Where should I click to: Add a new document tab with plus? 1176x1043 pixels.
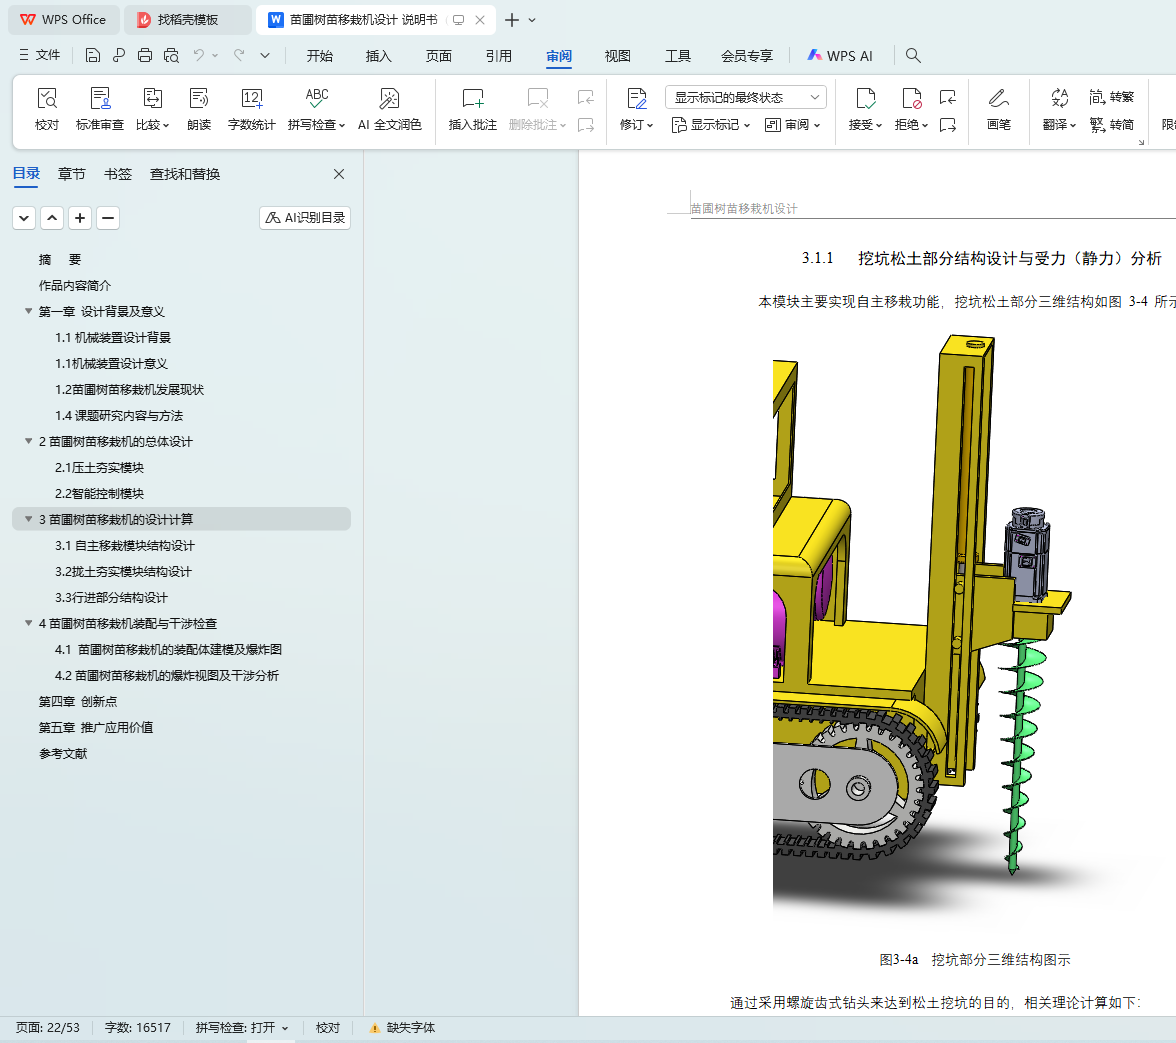[512, 19]
